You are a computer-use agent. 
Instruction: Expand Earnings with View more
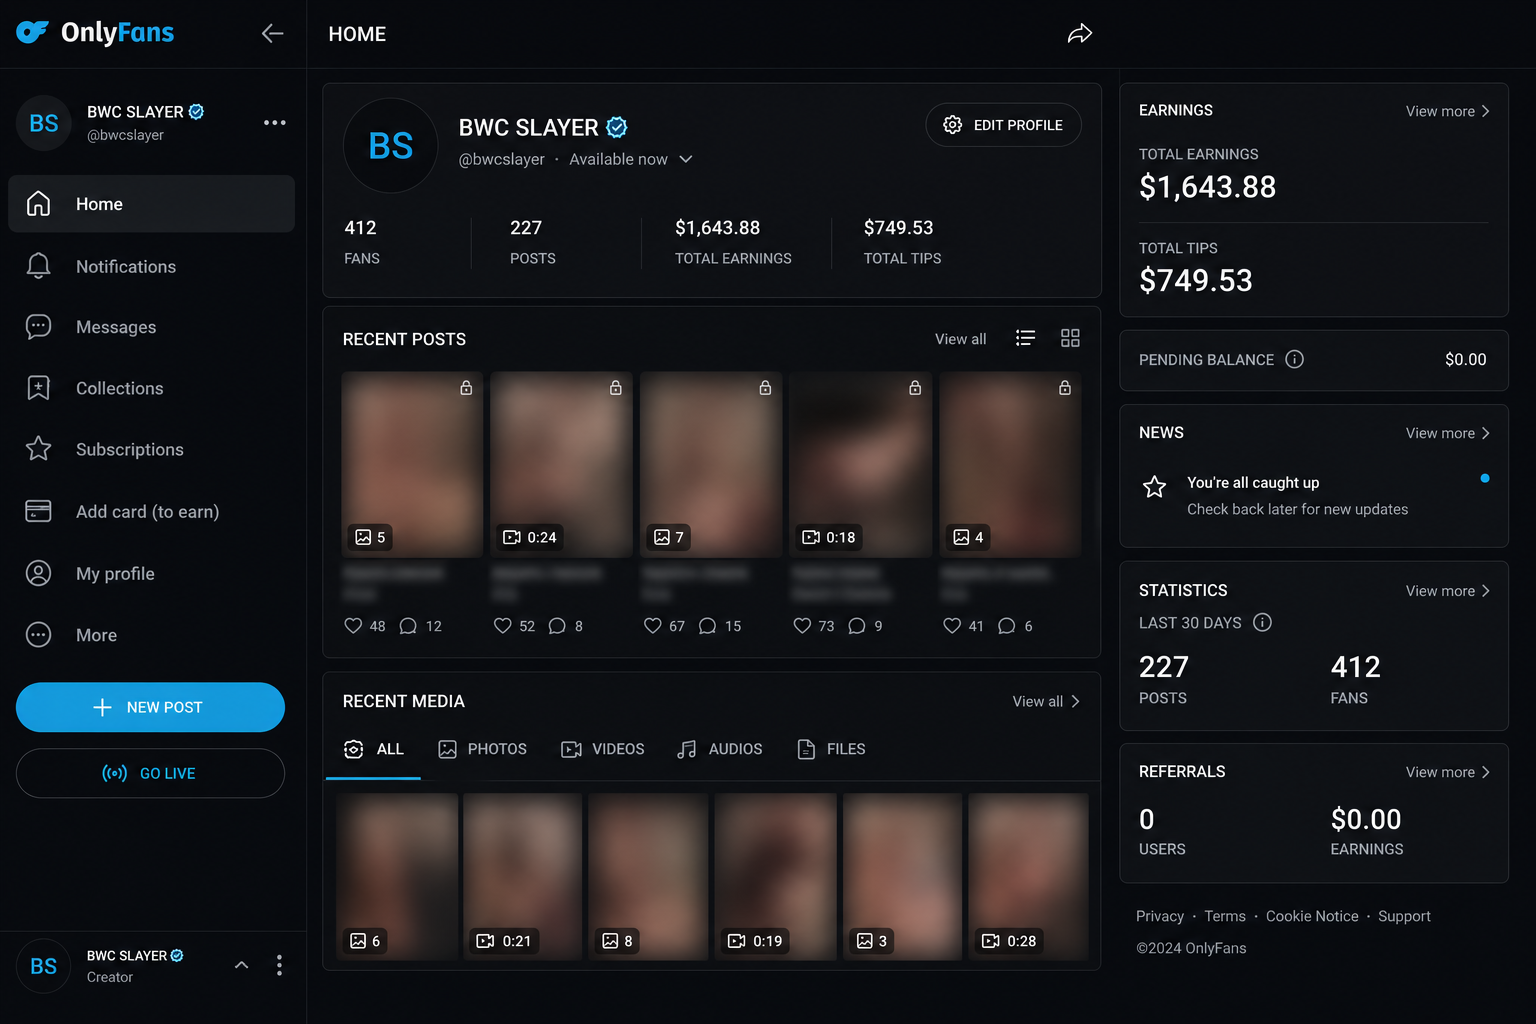tap(1448, 111)
